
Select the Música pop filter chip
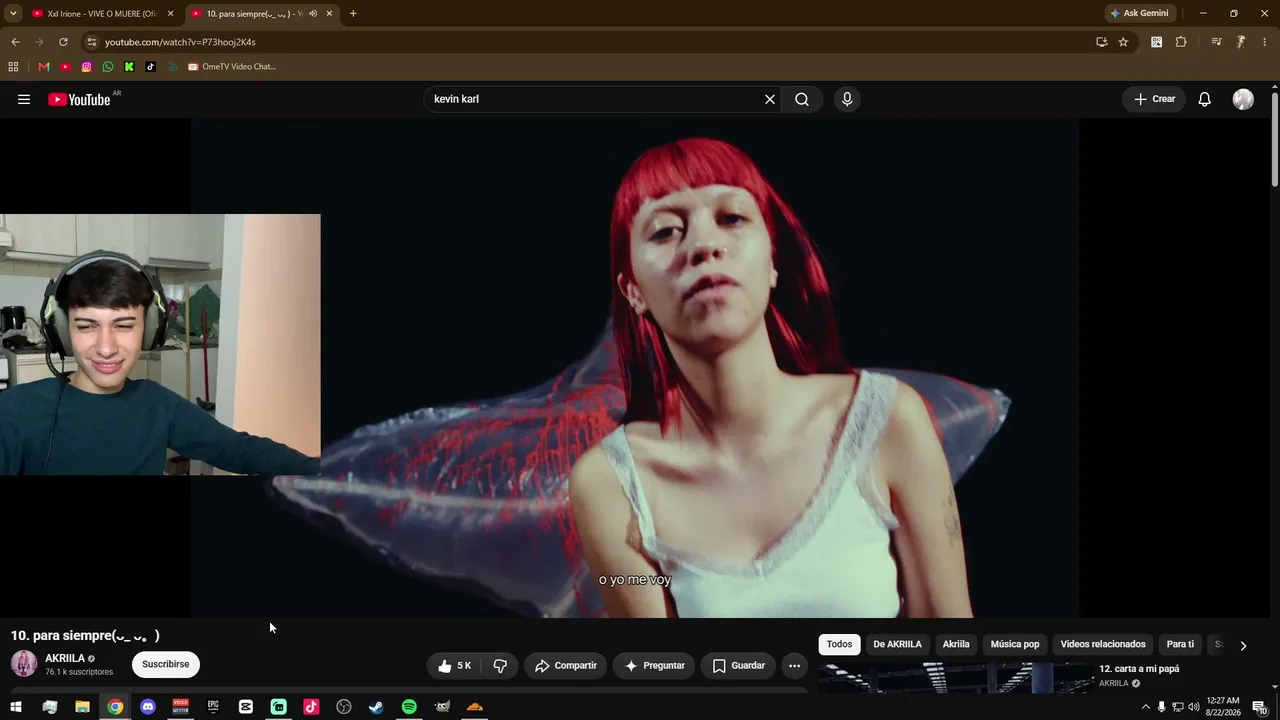click(x=1015, y=644)
